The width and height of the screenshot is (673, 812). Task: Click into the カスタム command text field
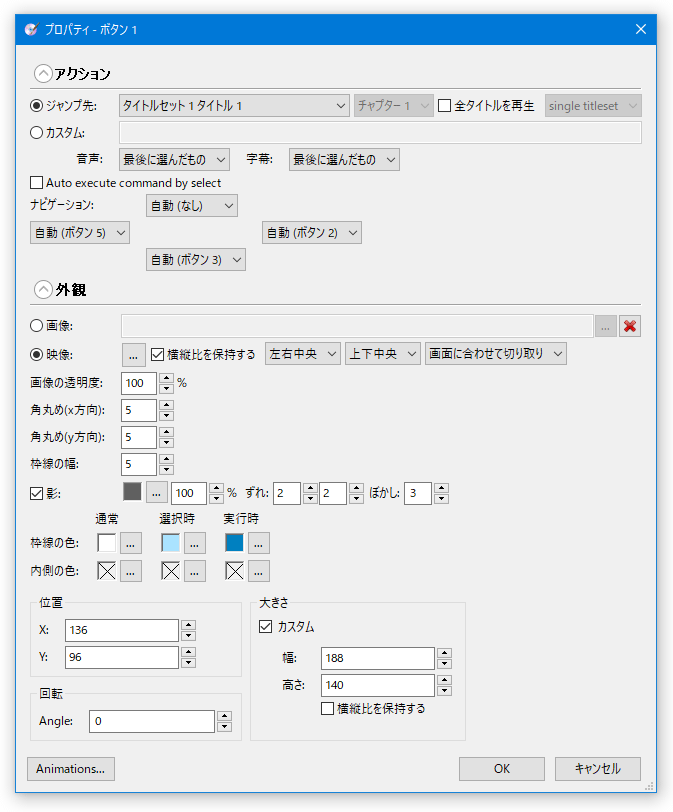coord(380,133)
